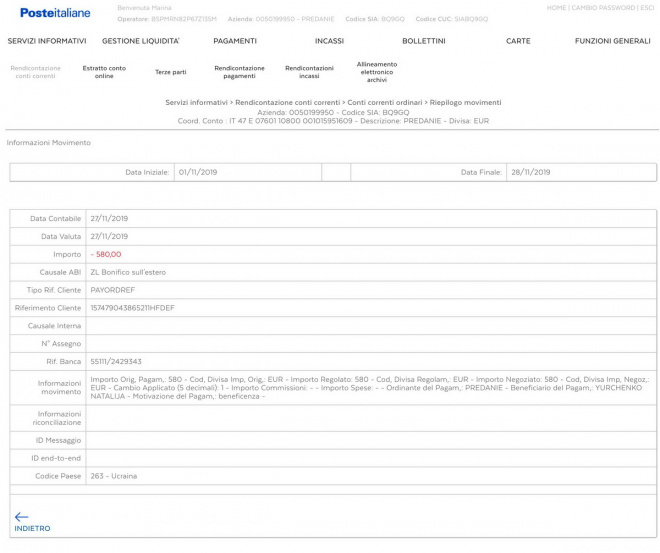Screen dimensions: 660x553
Task: Open the CARTE menu
Action: click(518, 41)
